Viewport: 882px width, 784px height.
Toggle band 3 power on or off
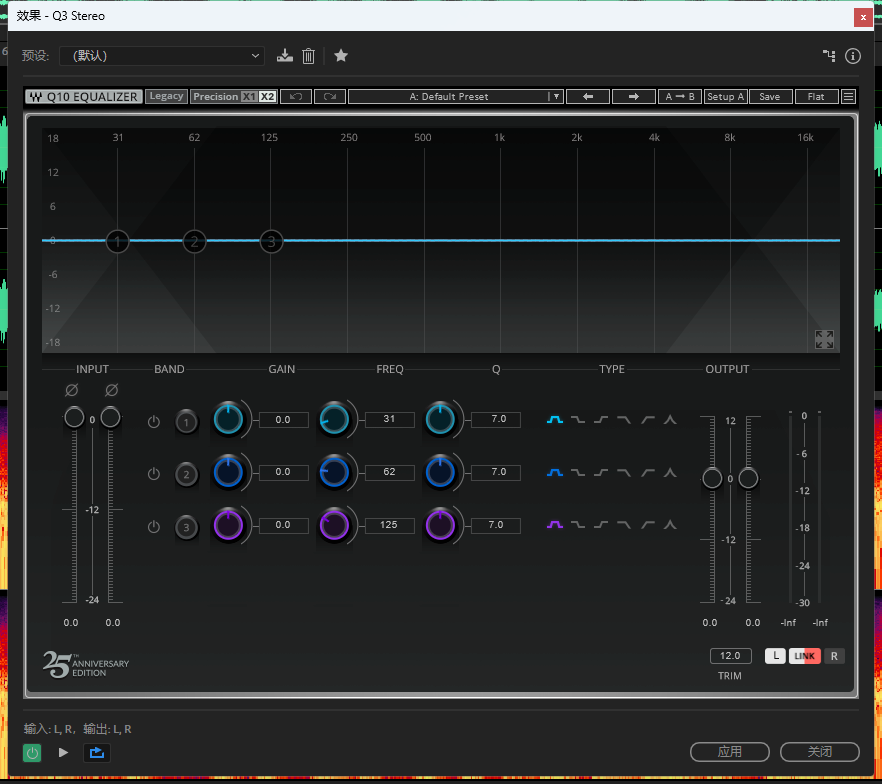coord(154,527)
